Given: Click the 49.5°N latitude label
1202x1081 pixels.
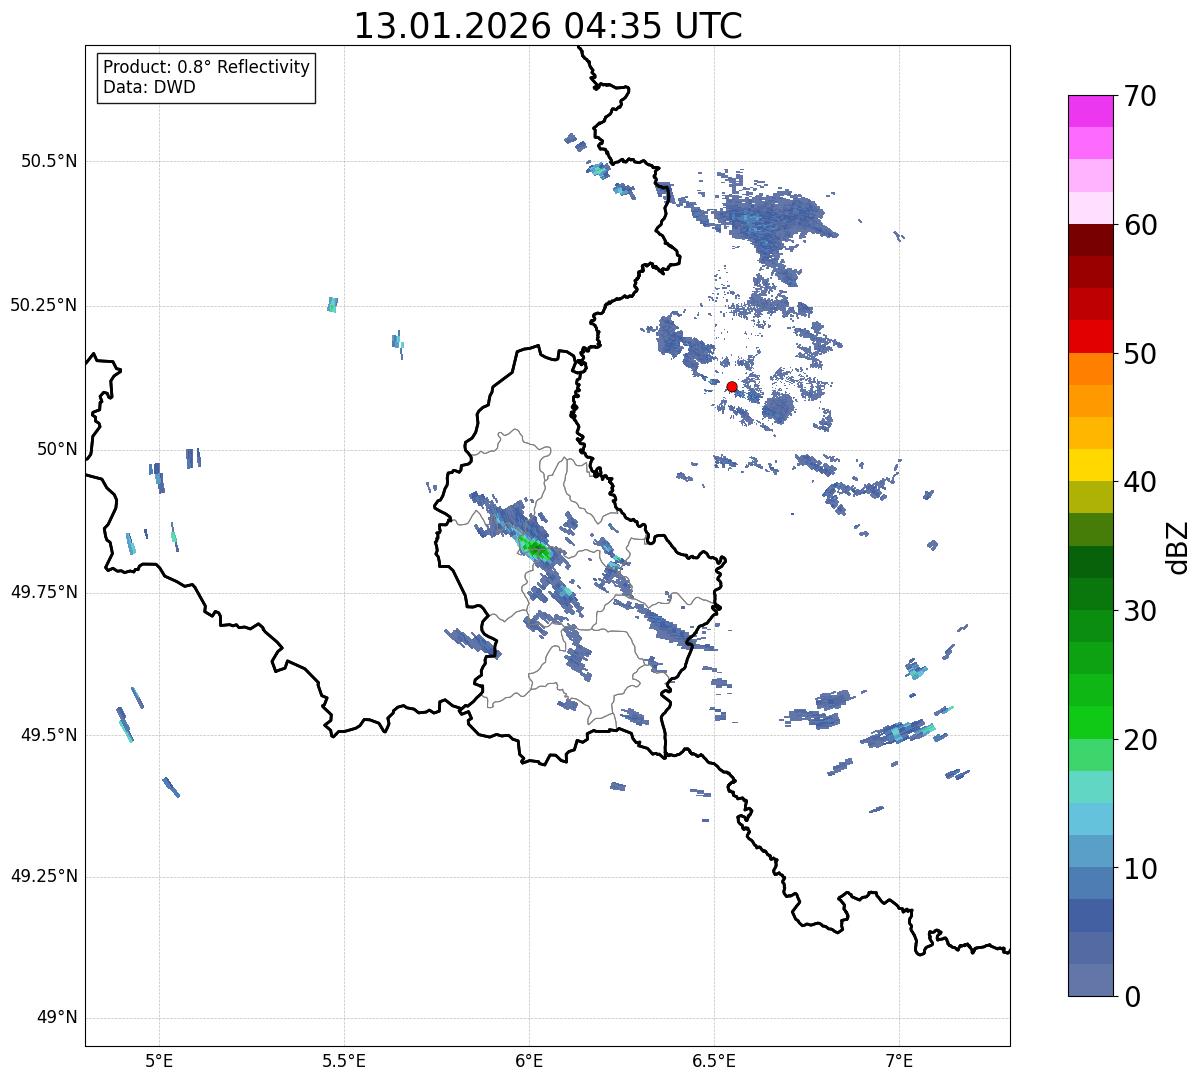Looking at the screenshot, I should coord(49,735).
